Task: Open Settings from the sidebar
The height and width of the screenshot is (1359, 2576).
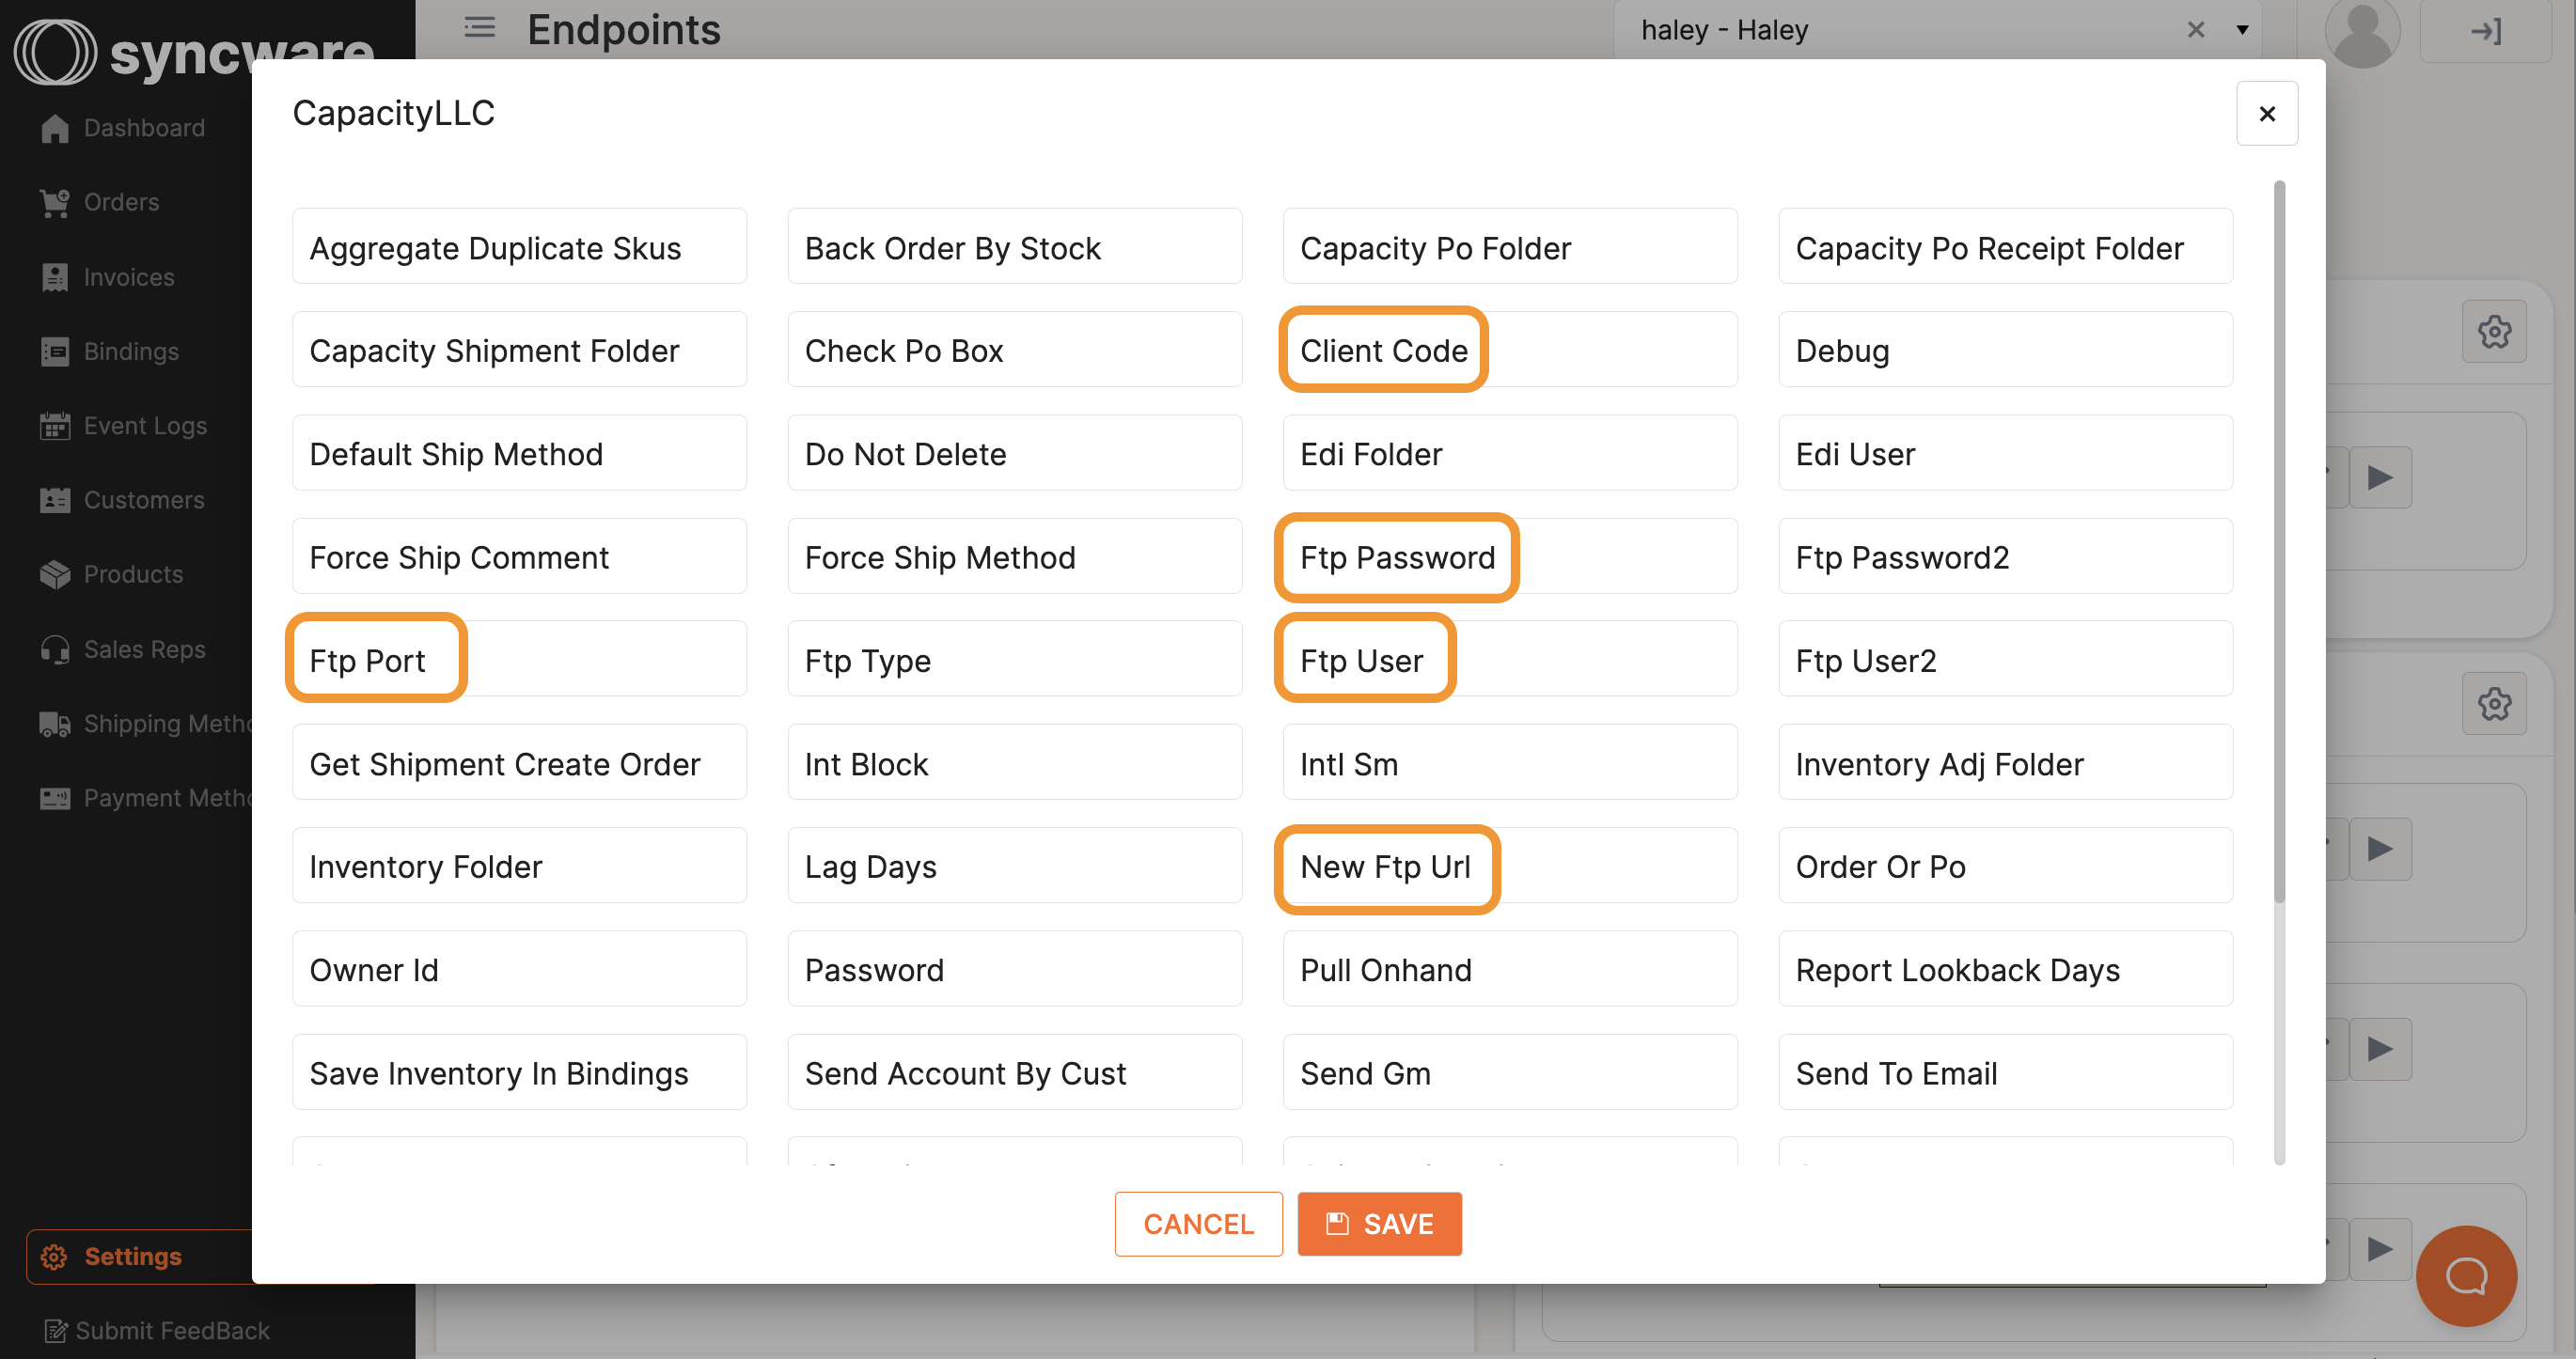Action: tap(131, 1256)
